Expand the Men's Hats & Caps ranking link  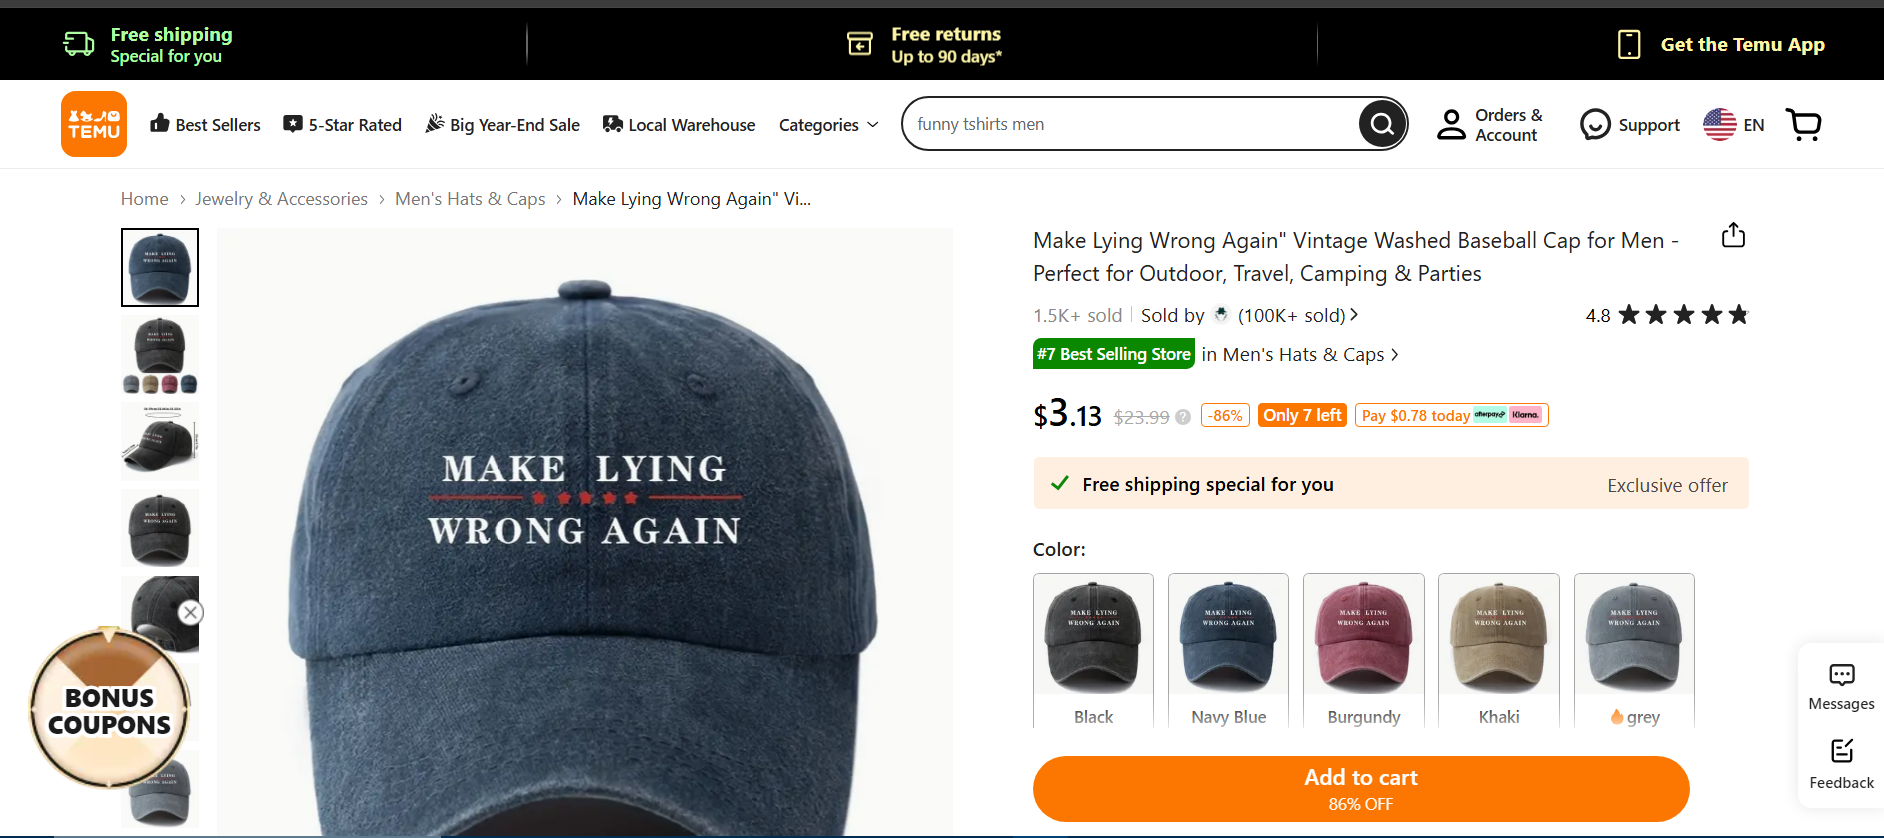pyautogui.click(x=1300, y=355)
